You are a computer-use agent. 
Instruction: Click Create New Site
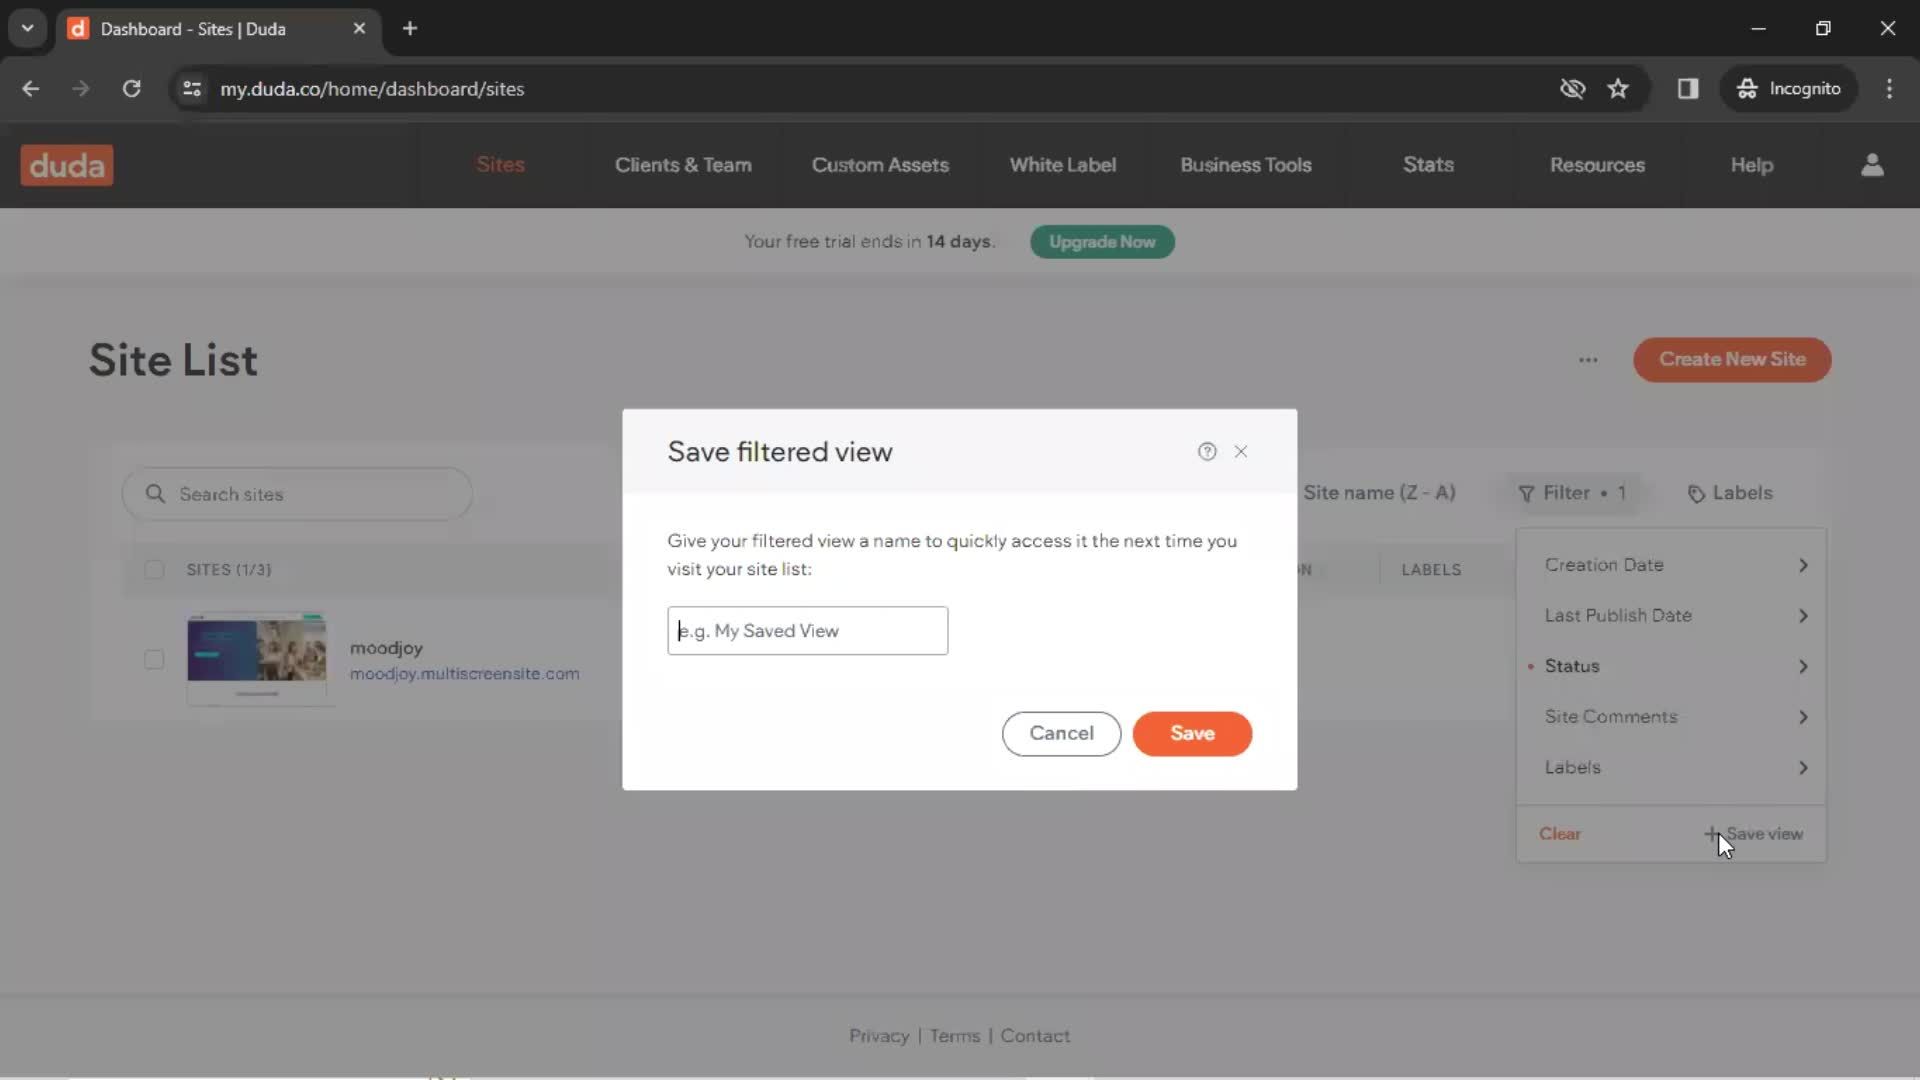point(1732,360)
